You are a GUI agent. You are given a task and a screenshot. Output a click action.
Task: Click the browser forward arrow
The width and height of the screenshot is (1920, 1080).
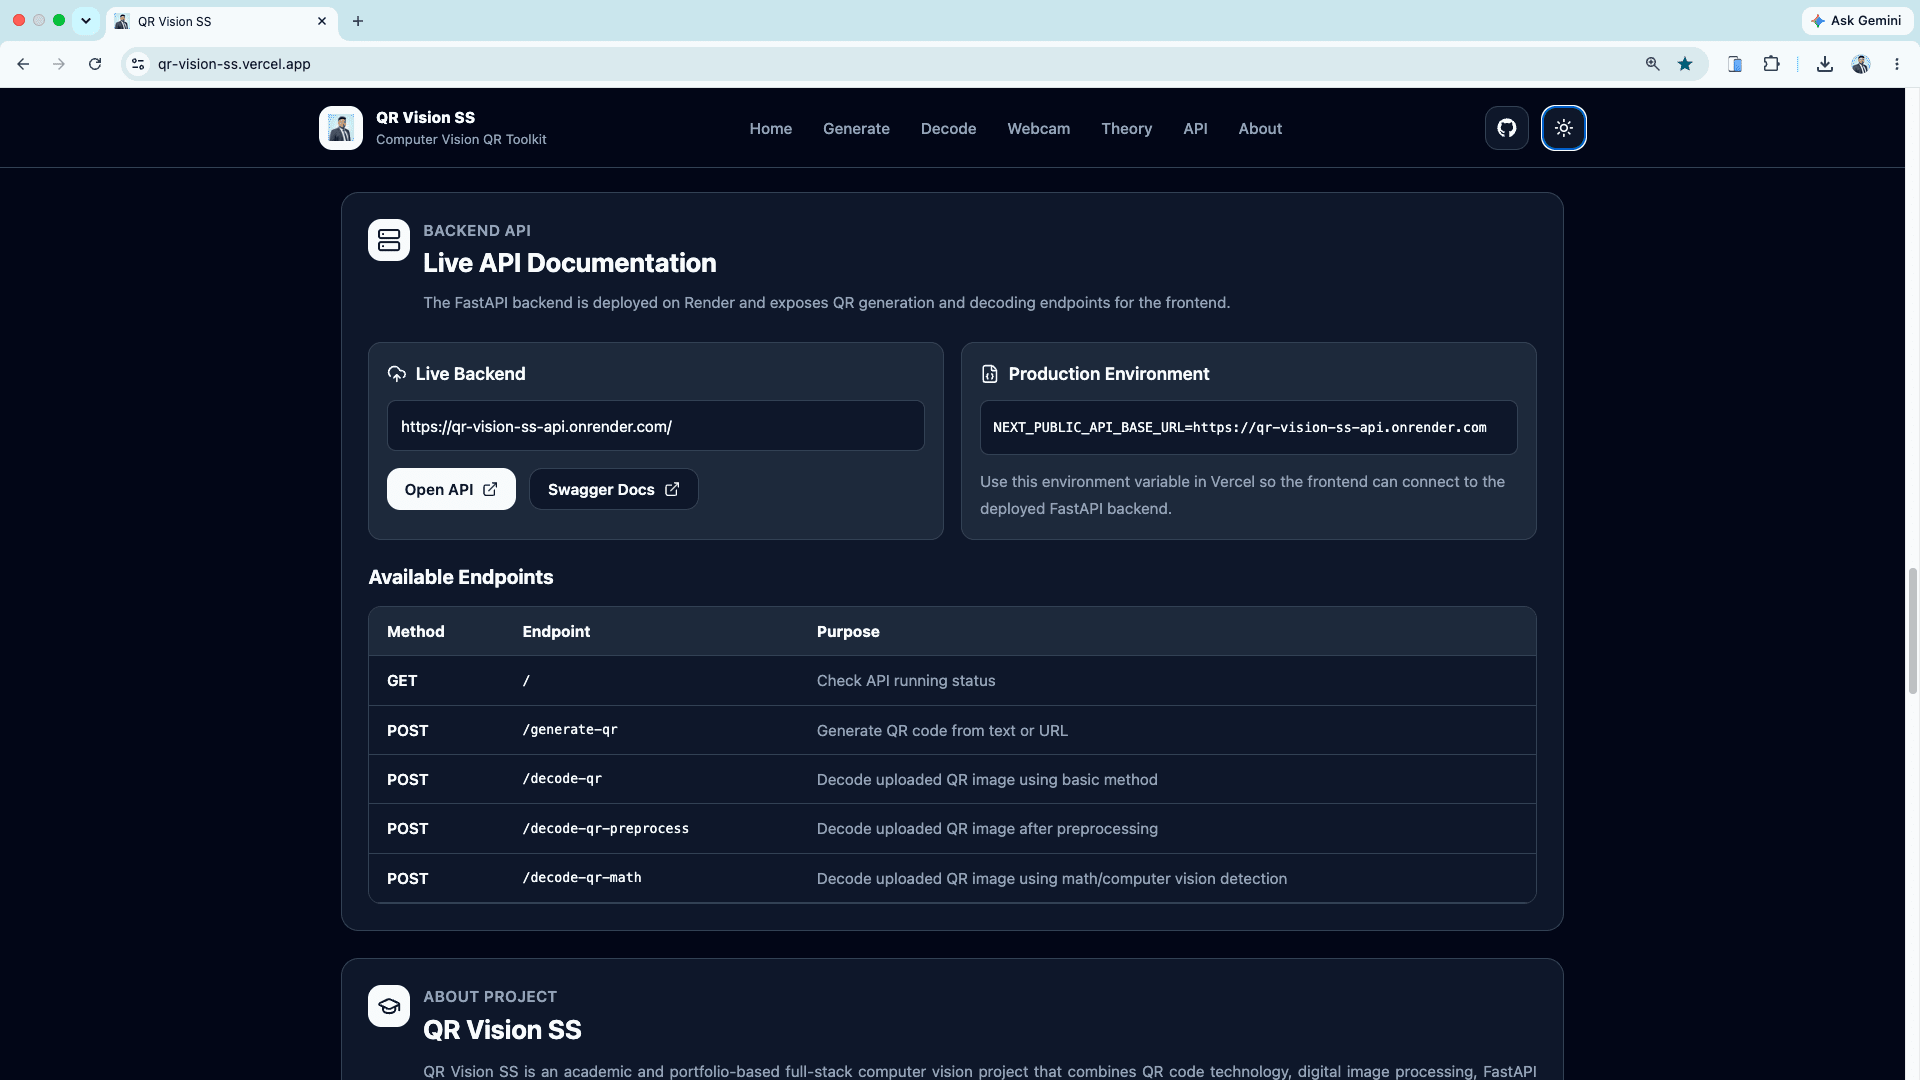tap(59, 64)
